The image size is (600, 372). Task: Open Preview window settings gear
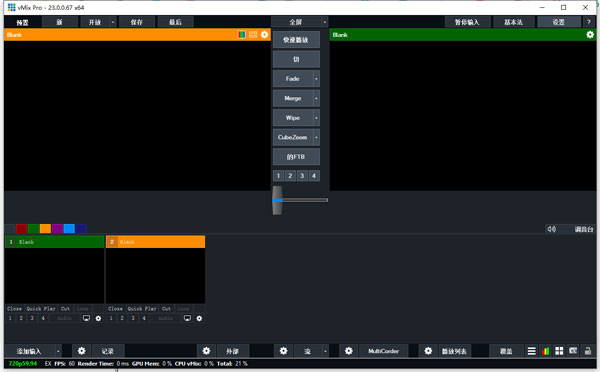click(264, 35)
